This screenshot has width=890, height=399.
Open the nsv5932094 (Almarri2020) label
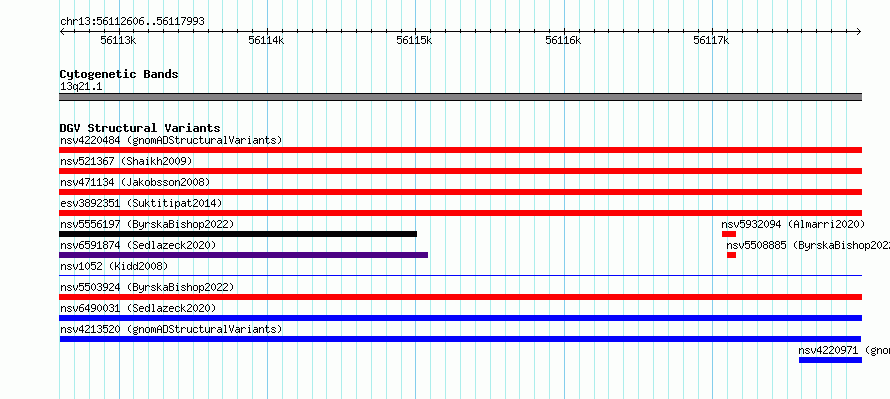click(x=793, y=224)
